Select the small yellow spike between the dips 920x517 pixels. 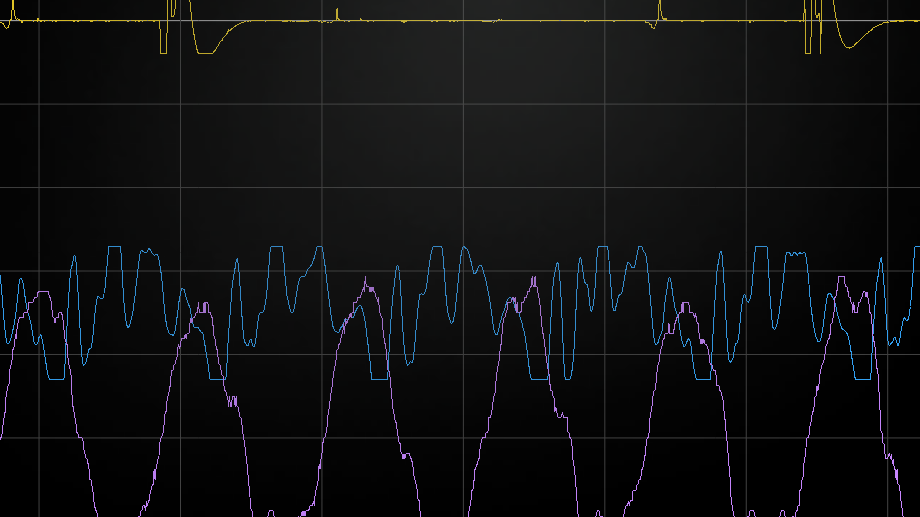(338, 13)
